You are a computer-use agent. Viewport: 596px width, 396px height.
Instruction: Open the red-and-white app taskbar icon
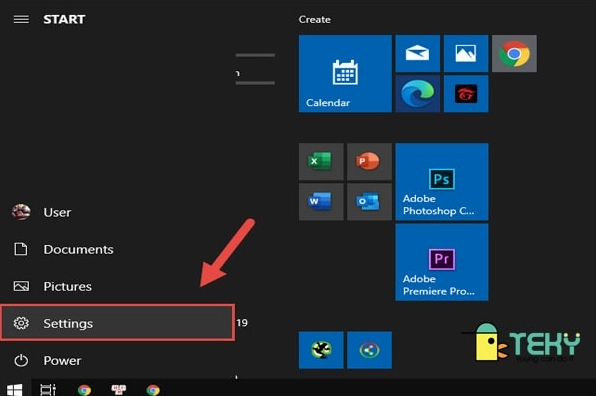(119, 390)
